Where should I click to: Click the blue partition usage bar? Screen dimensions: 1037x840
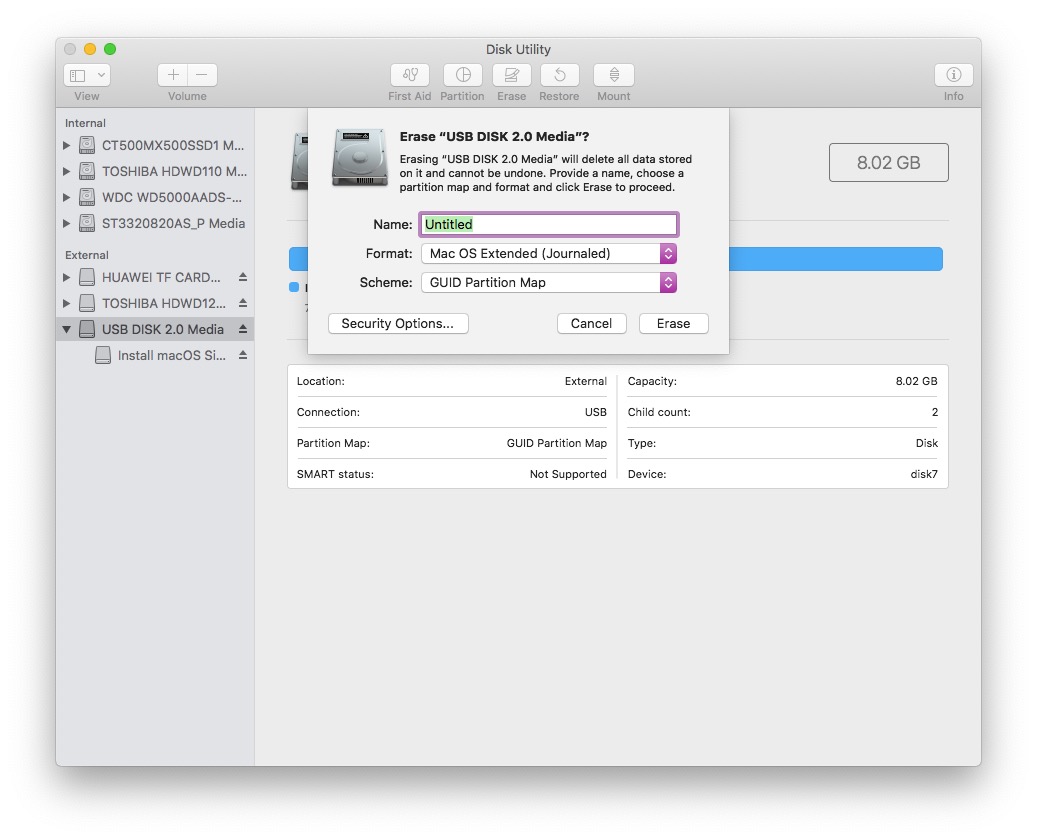click(835, 259)
